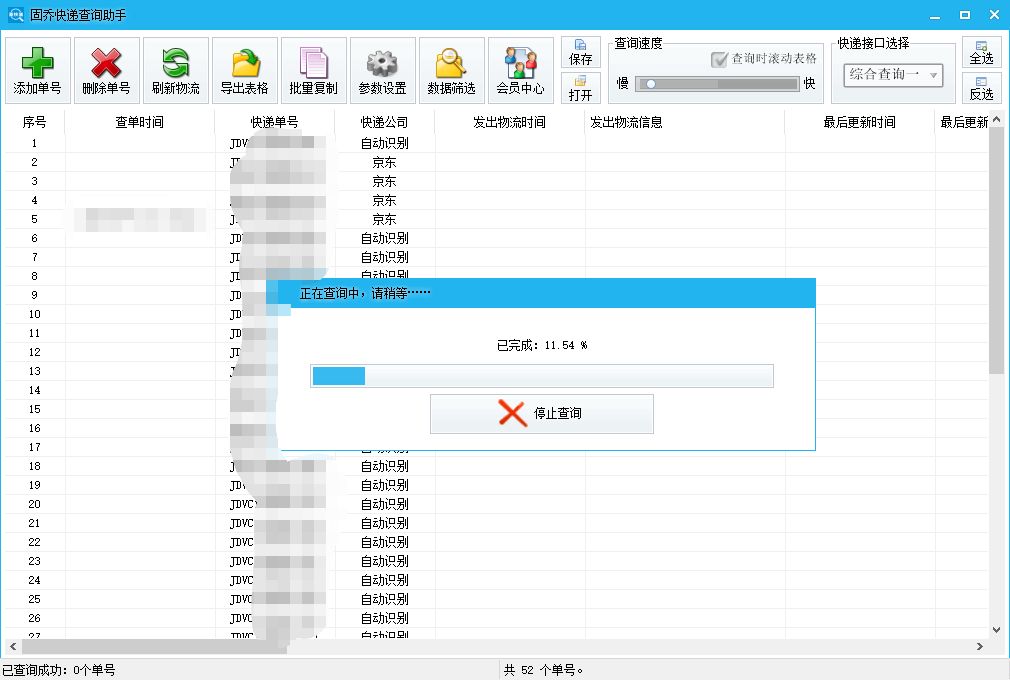Open the 综合查询一 interface dropdown
The height and width of the screenshot is (680, 1010).
click(885, 76)
